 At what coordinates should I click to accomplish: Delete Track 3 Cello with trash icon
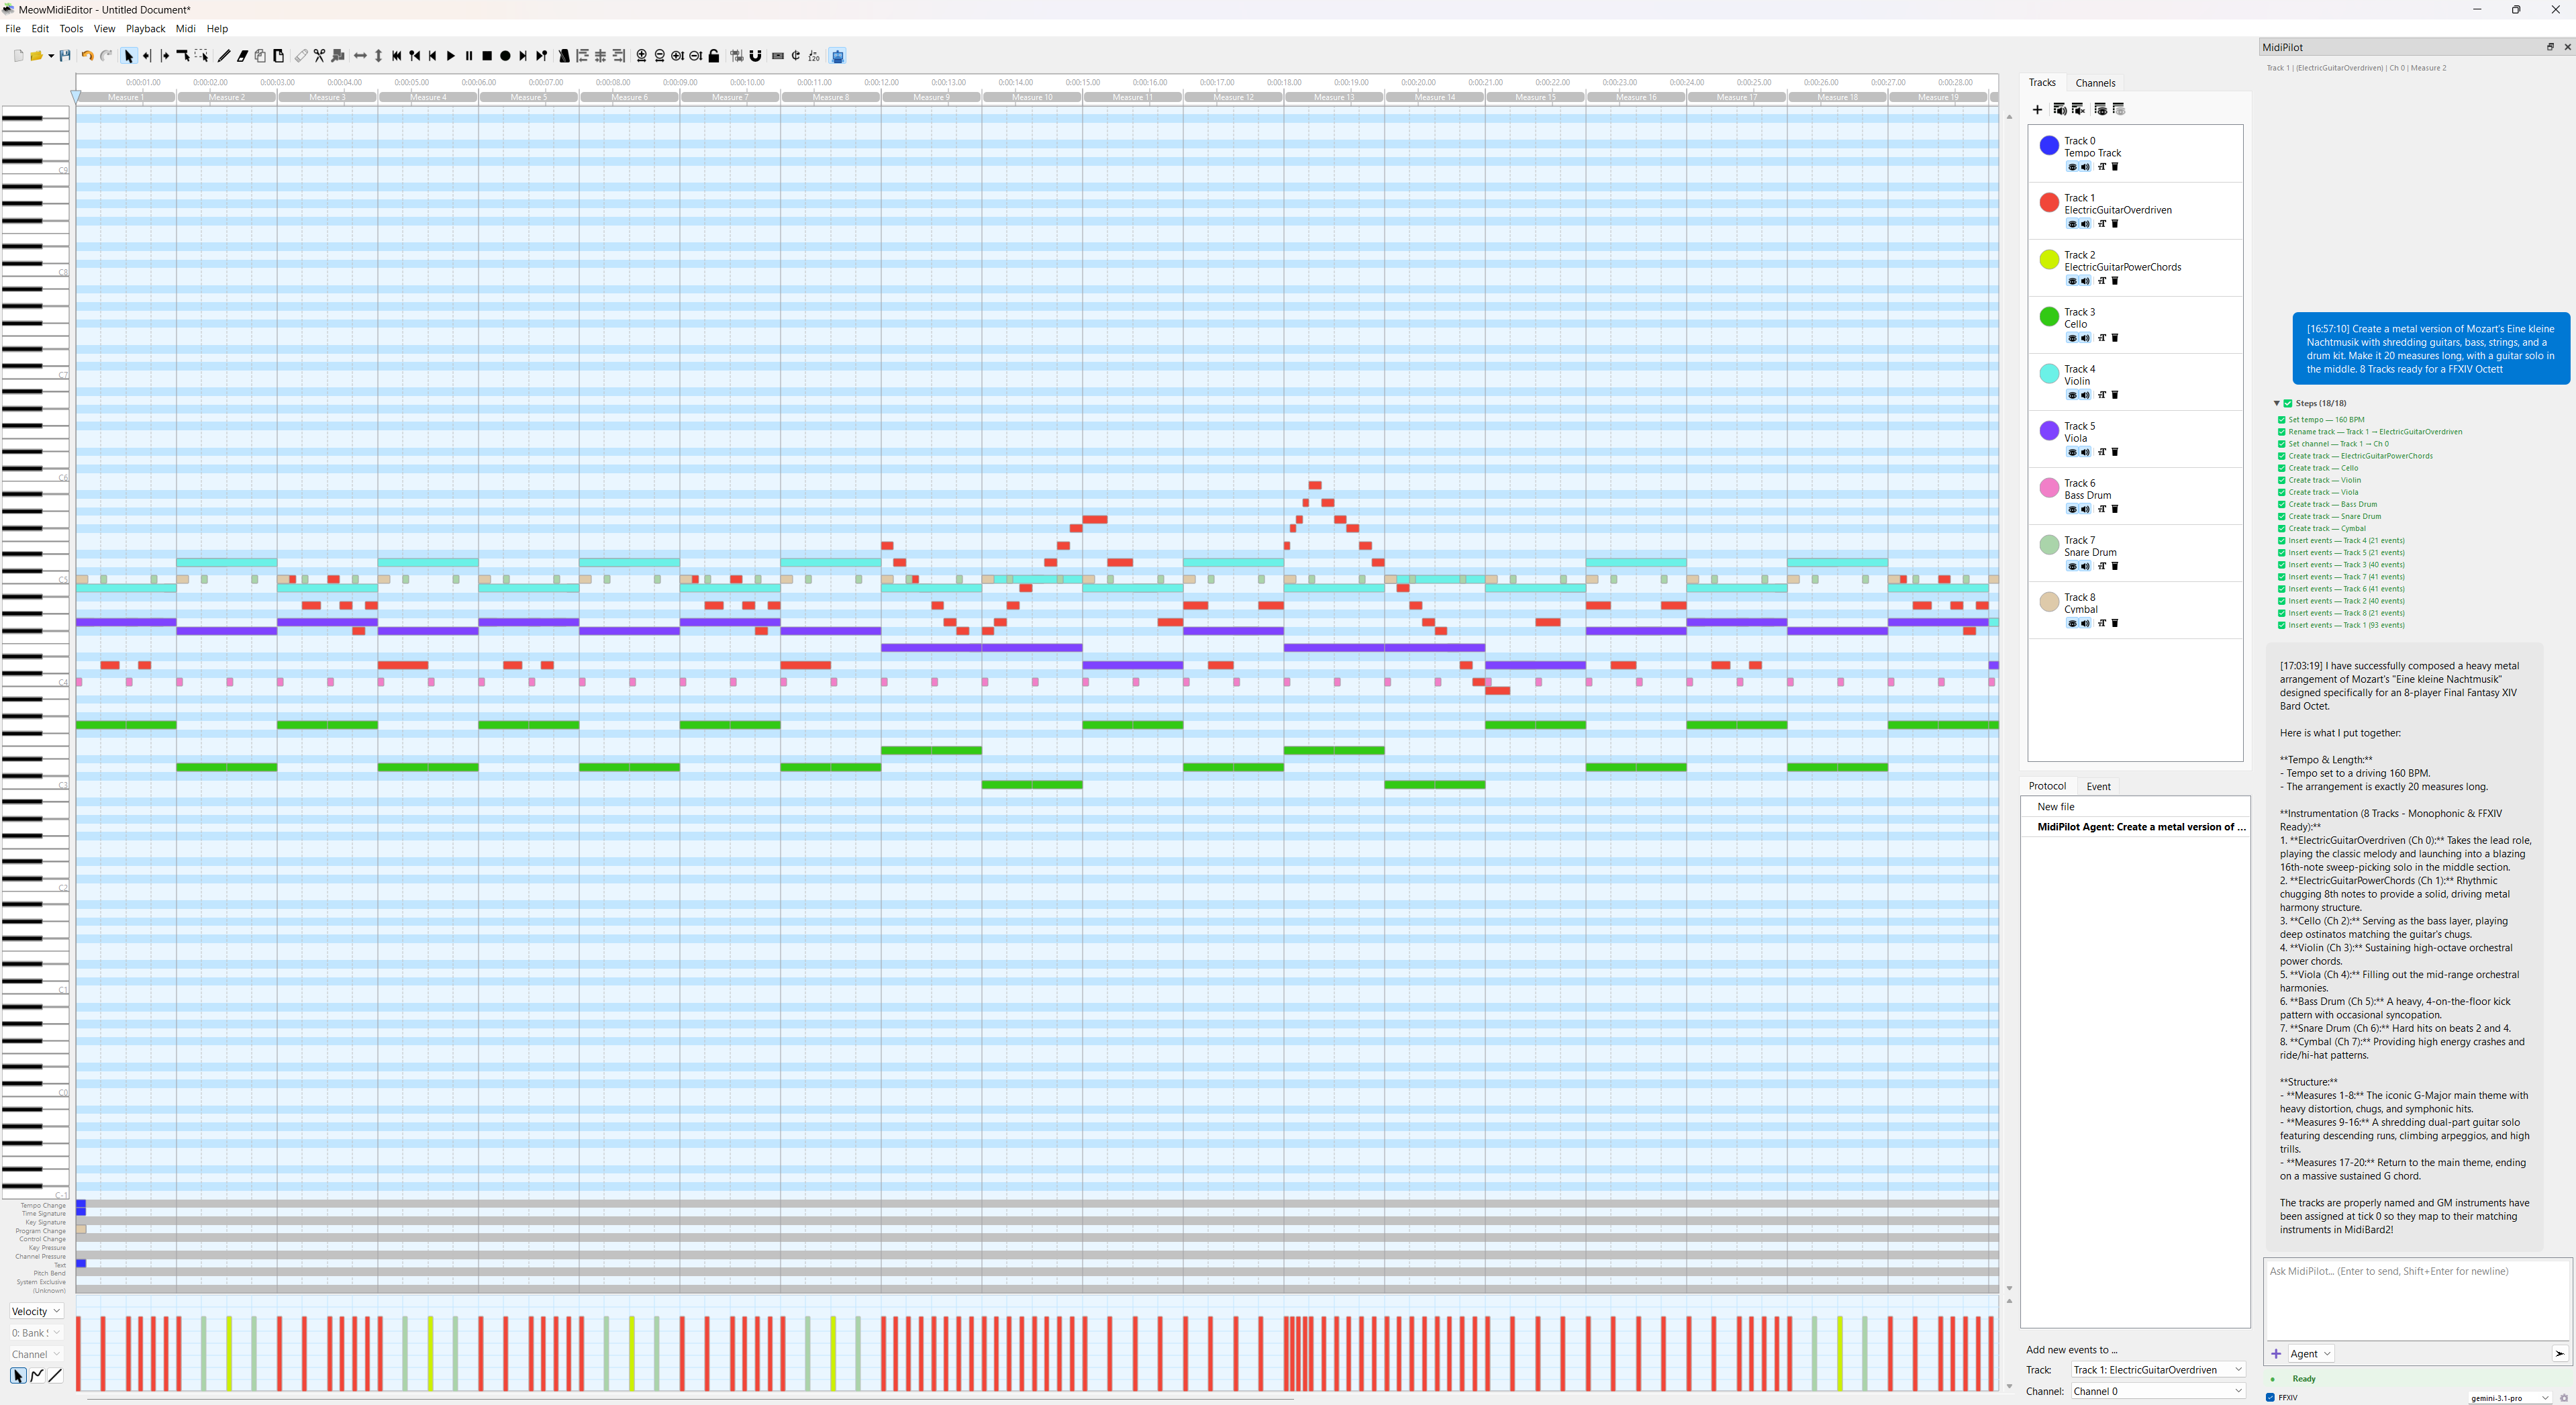pos(2115,338)
